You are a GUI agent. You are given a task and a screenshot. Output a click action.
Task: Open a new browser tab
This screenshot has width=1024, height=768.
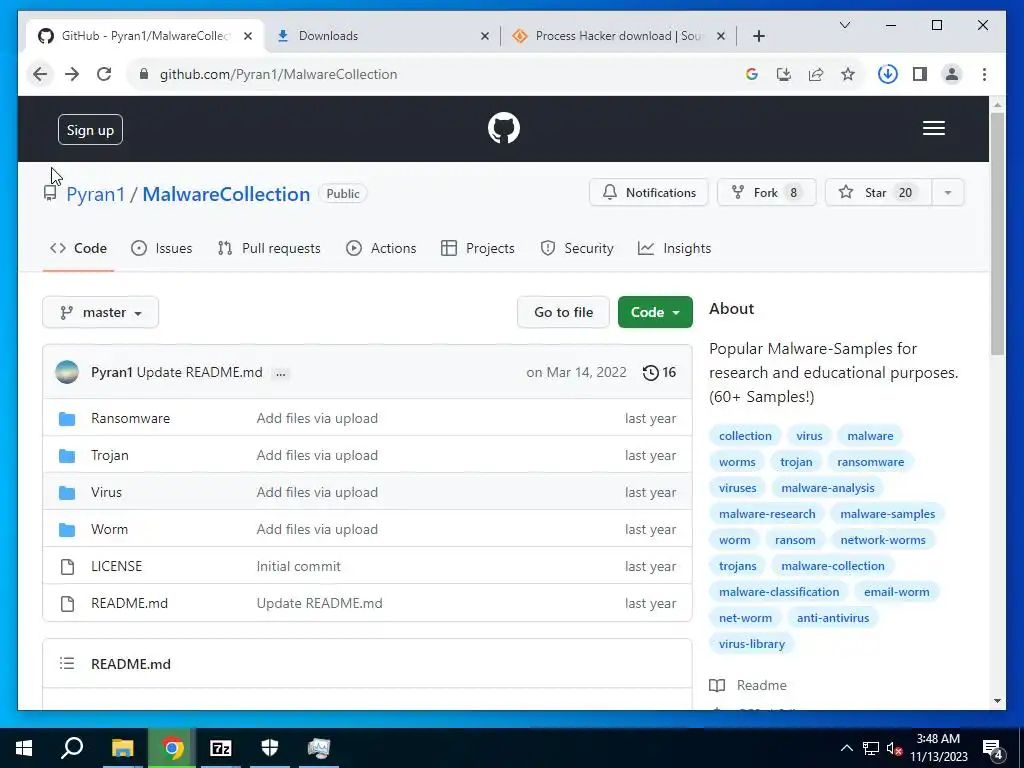(758, 36)
